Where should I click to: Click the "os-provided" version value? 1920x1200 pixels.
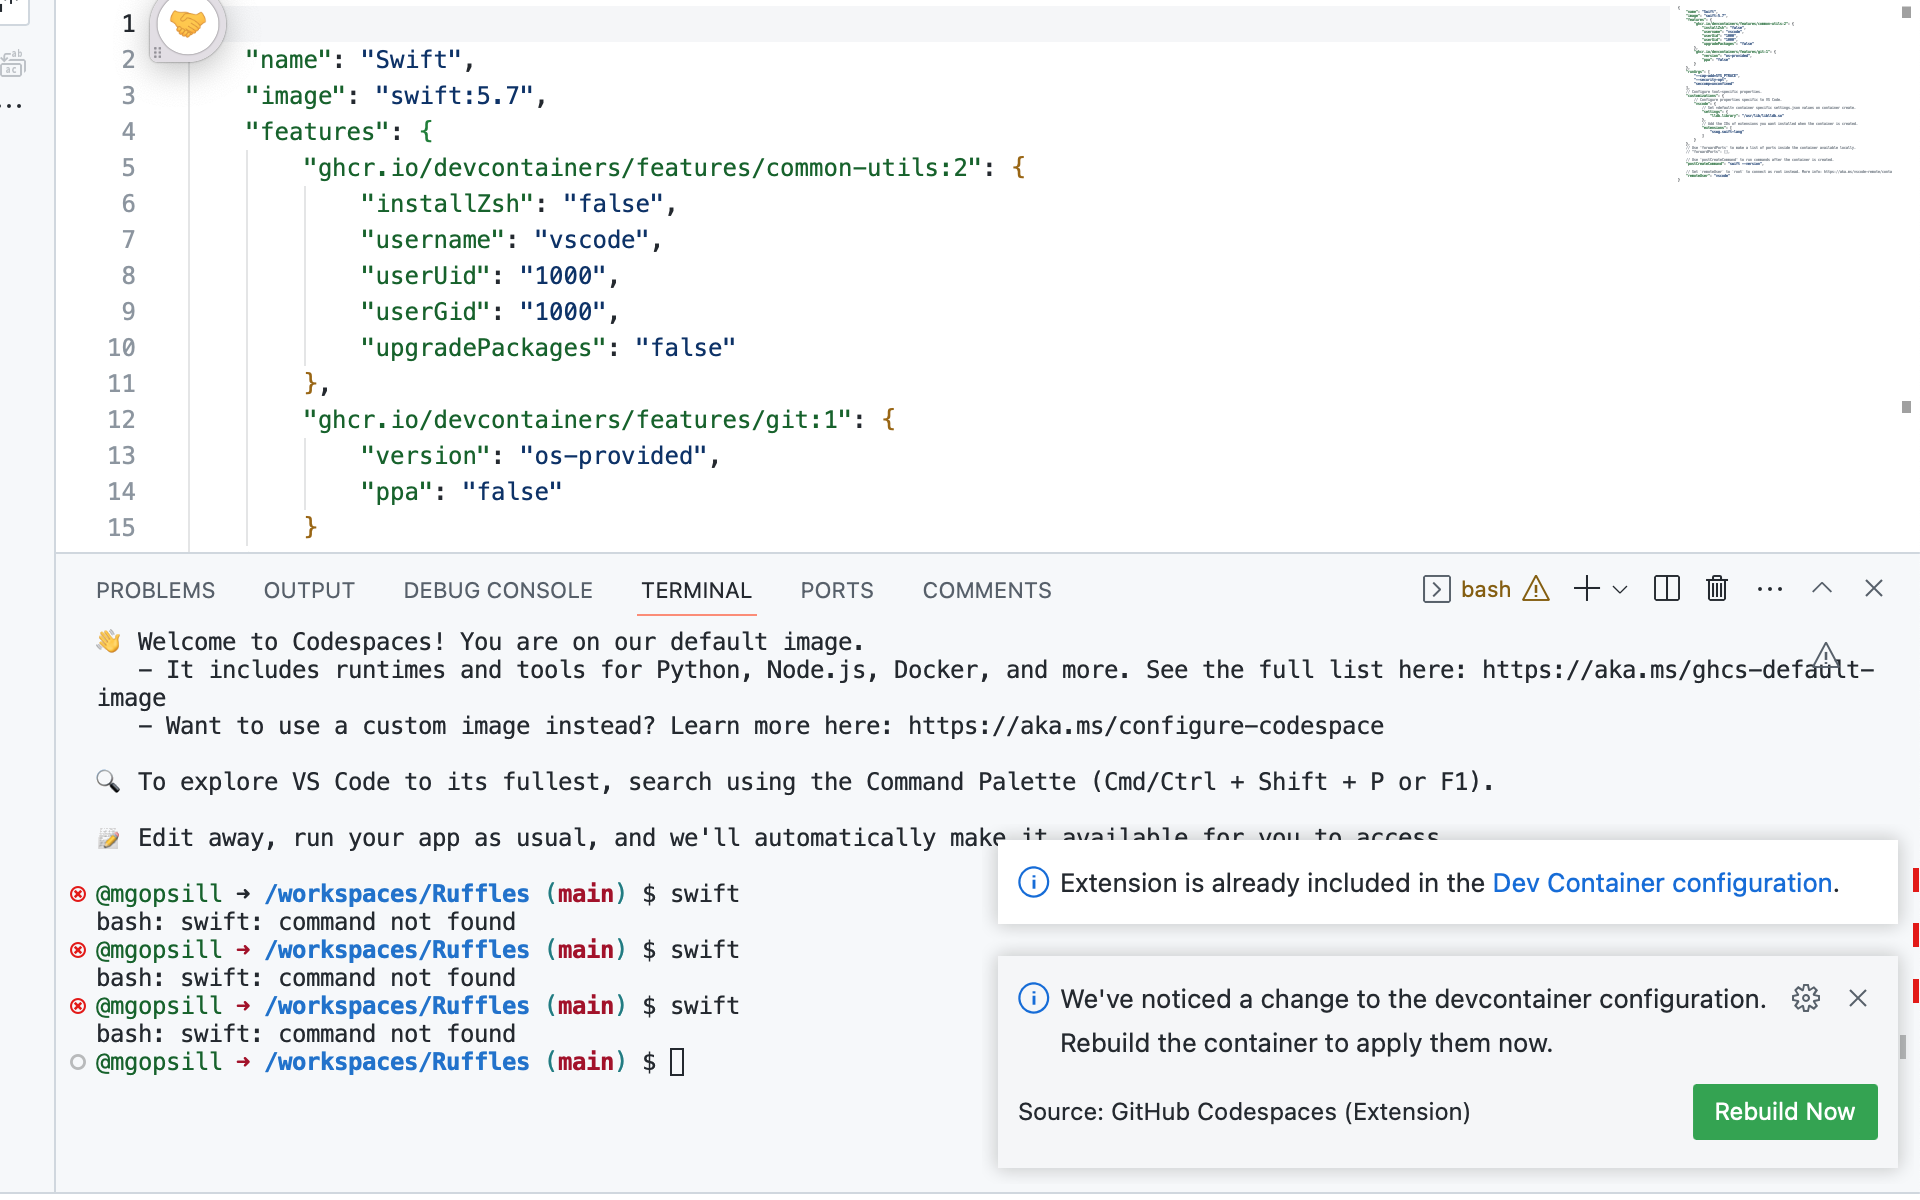(613, 456)
